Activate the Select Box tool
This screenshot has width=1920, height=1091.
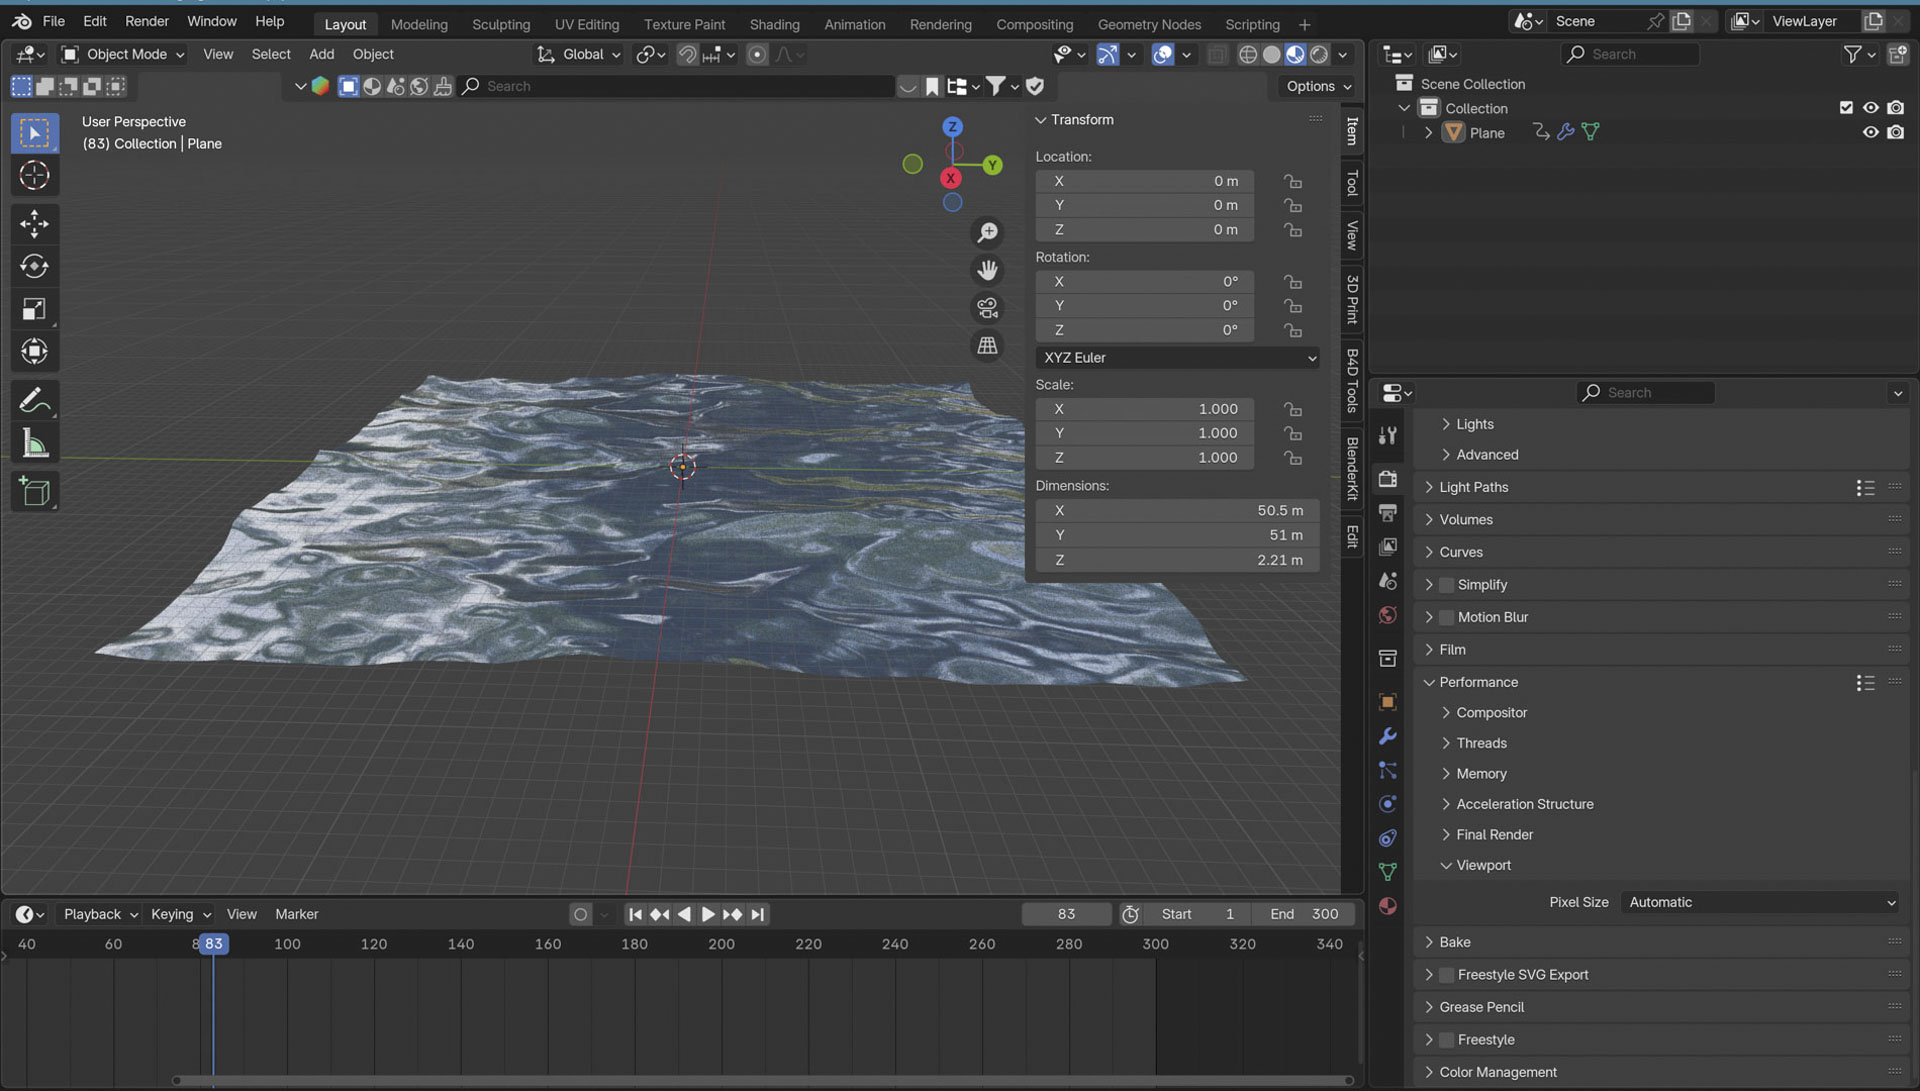click(x=34, y=133)
